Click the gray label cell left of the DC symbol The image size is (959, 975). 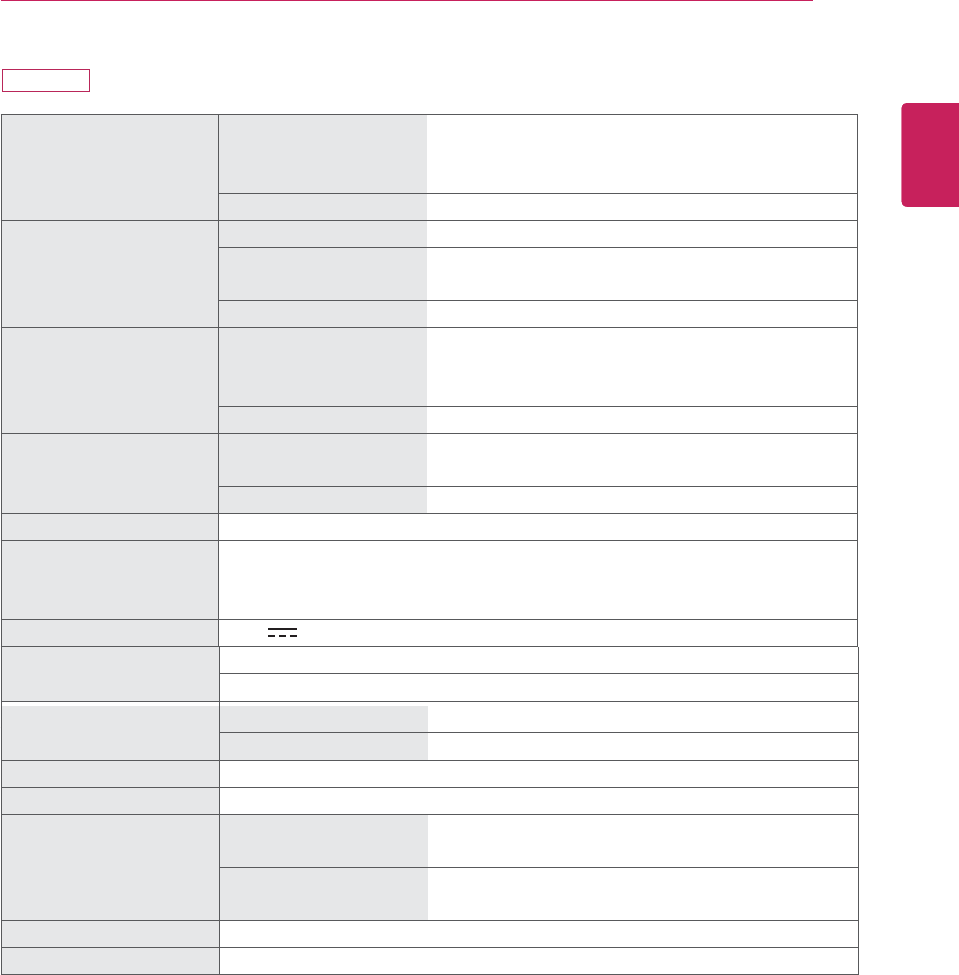click(x=110, y=633)
